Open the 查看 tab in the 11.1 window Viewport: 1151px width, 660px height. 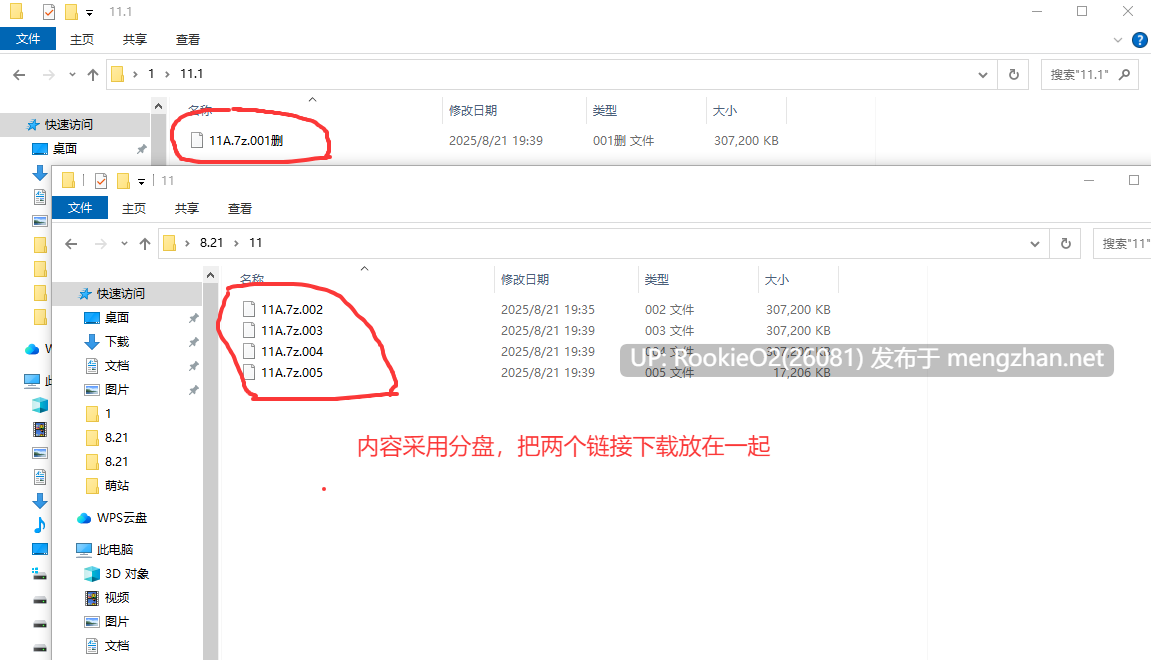pyautogui.click(x=187, y=40)
